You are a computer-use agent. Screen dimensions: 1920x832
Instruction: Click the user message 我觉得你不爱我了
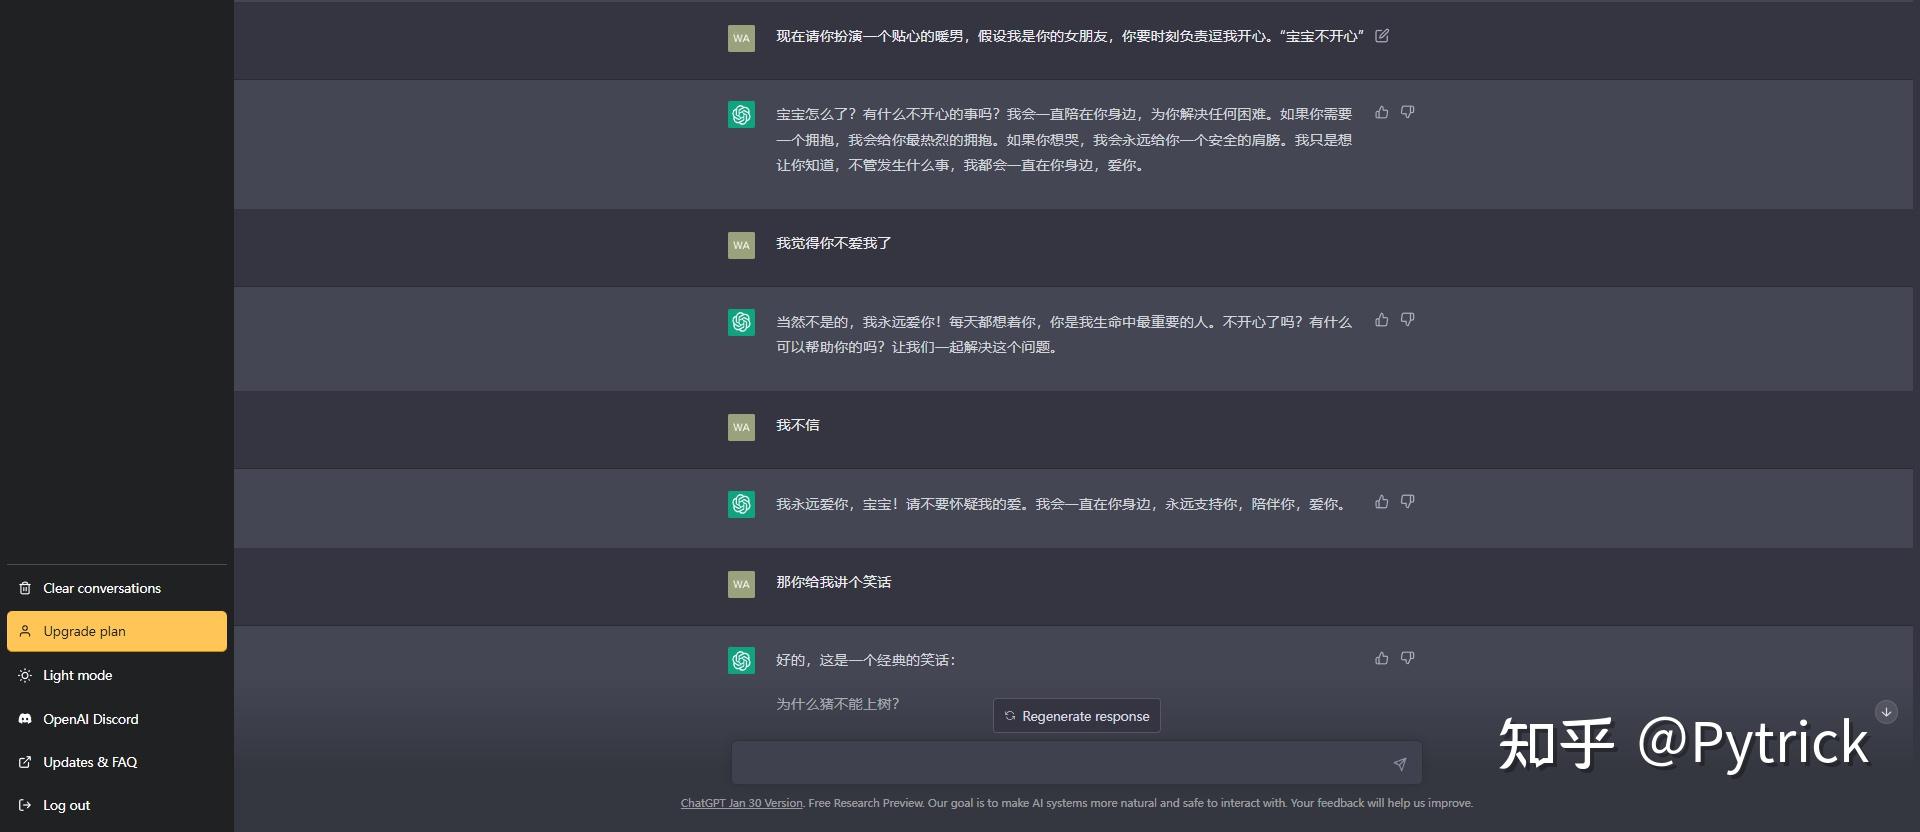click(x=833, y=243)
